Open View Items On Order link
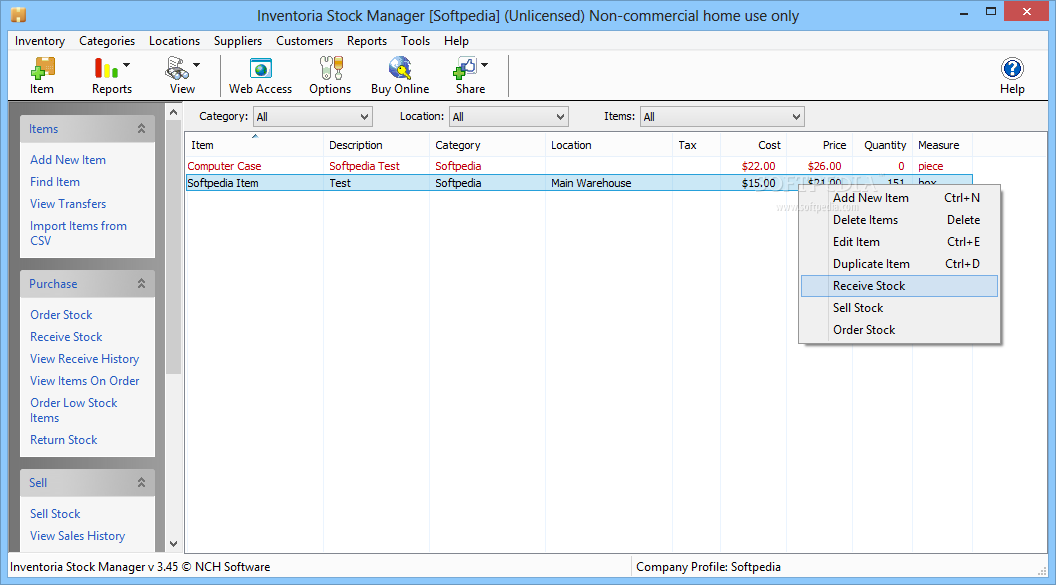1056x585 pixels. click(x=85, y=381)
